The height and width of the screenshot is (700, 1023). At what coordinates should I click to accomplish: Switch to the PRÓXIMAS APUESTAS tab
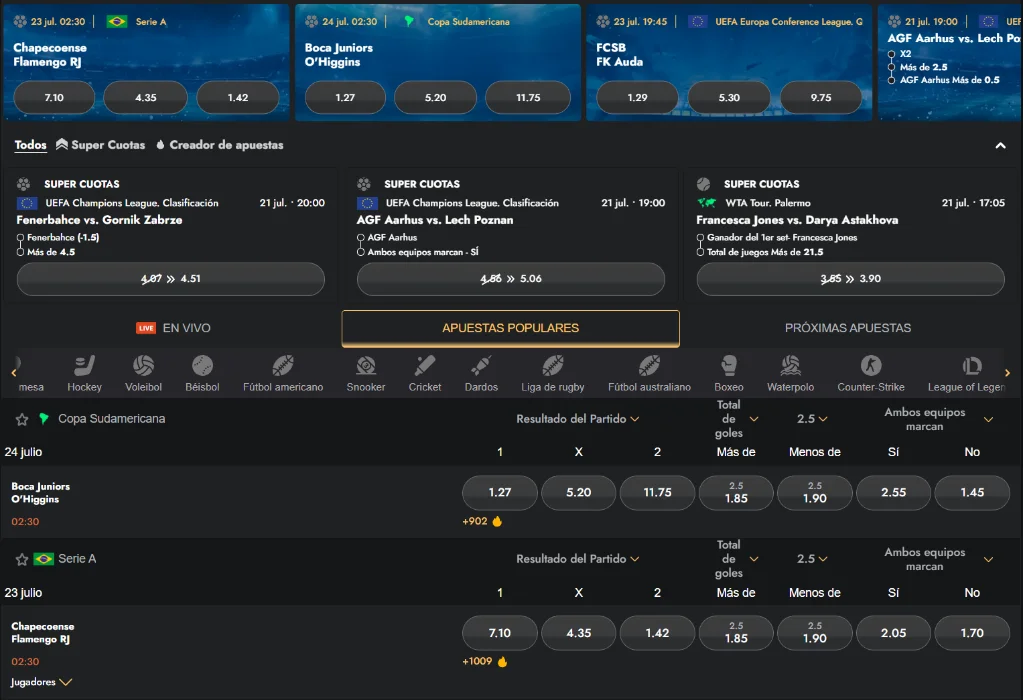tap(848, 328)
